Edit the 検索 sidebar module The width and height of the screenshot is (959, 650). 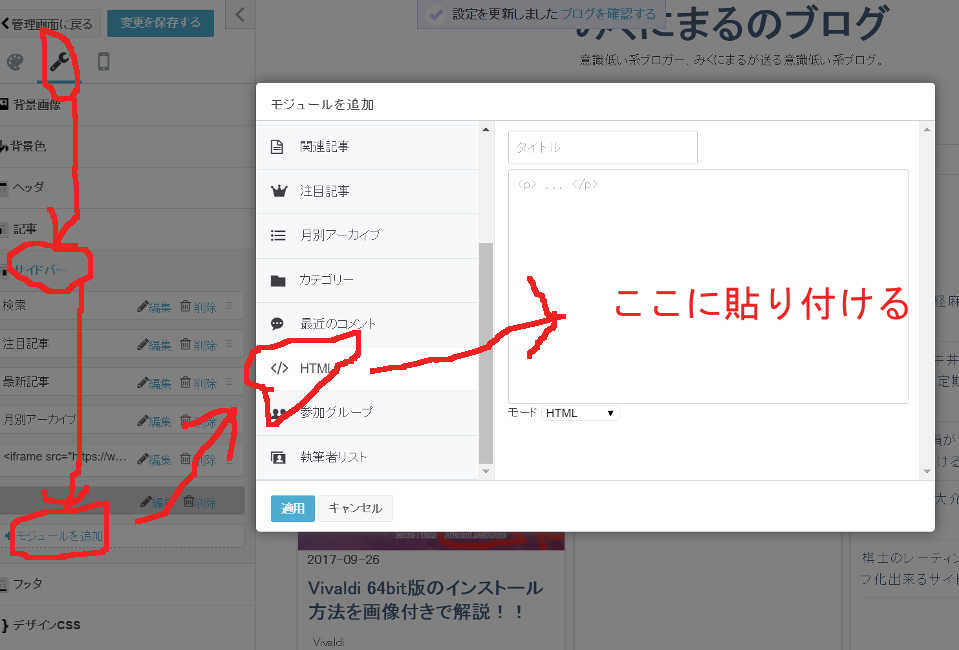pyautogui.click(x=155, y=306)
